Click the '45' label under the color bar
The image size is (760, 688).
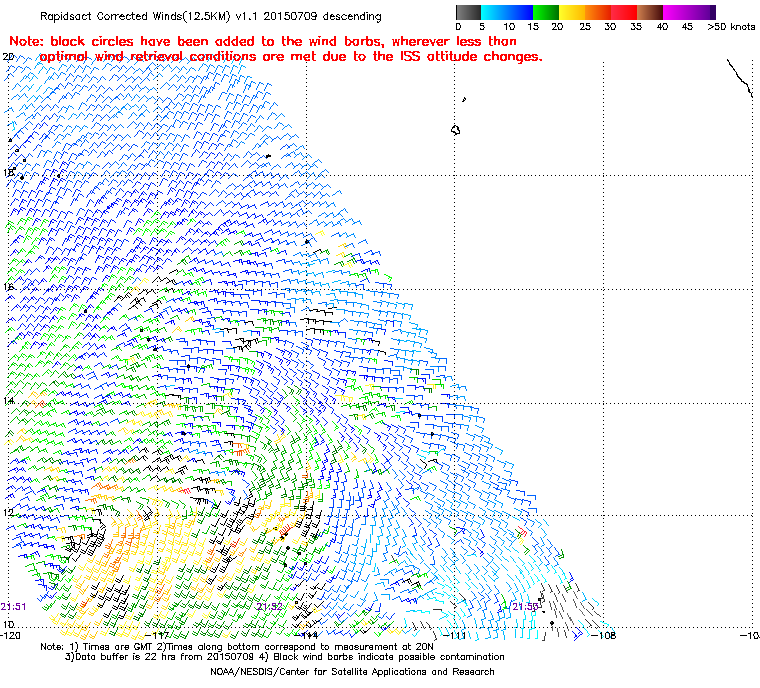click(687, 27)
